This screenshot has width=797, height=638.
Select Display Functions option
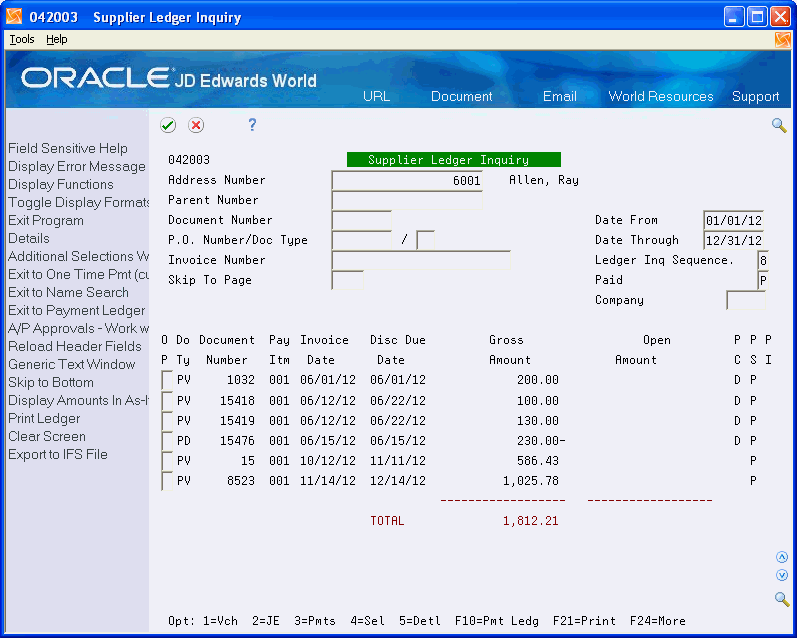tap(60, 184)
